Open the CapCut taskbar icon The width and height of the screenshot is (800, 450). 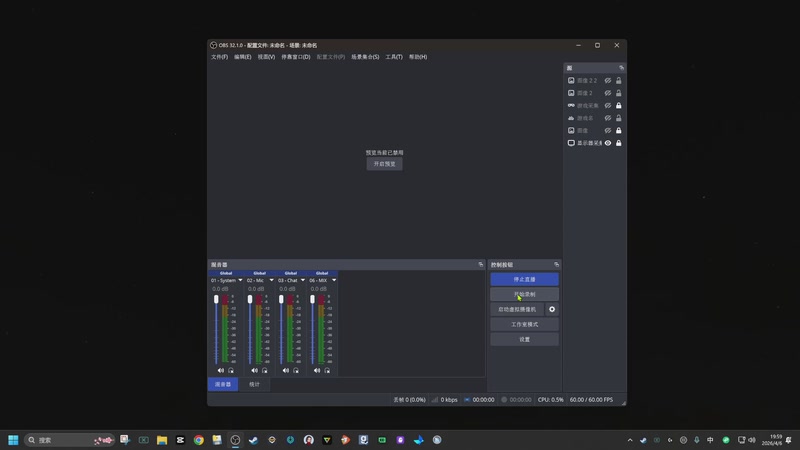(x=180, y=440)
